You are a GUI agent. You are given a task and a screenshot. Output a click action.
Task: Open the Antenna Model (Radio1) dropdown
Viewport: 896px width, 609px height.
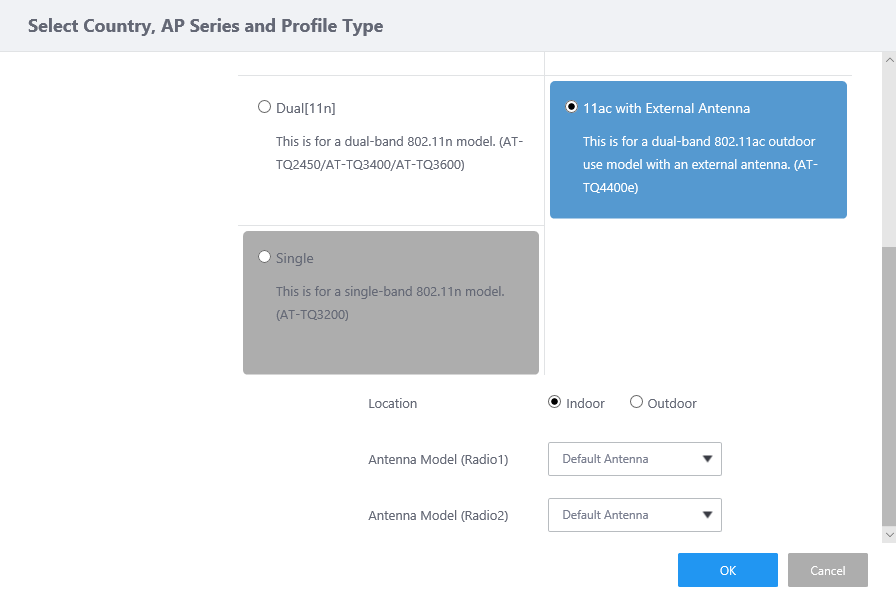(x=634, y=459)
